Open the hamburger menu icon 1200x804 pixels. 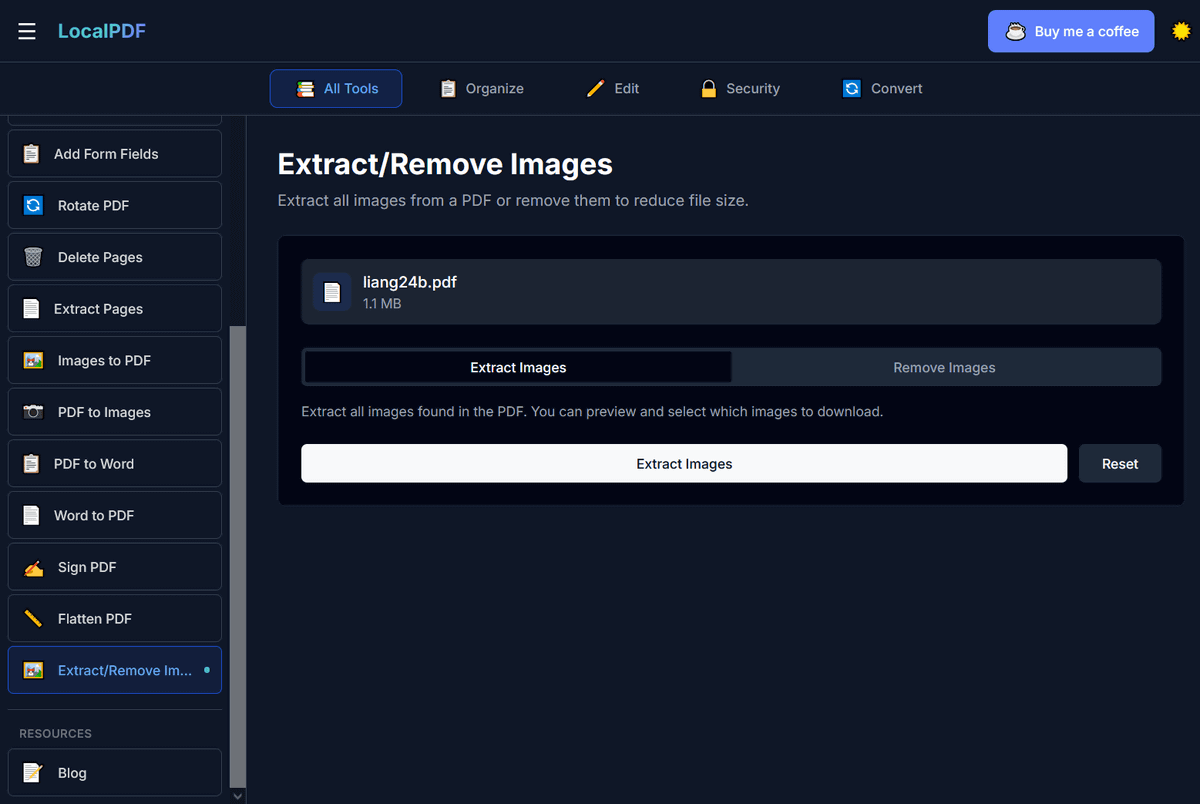pos(27,31)
